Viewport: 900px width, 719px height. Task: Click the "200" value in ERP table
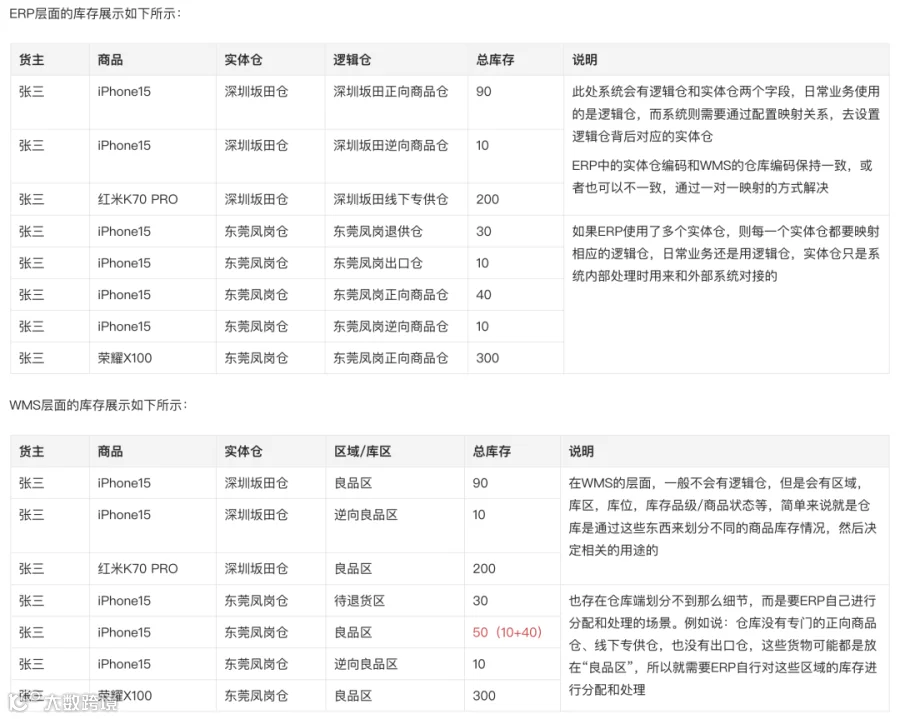[487, 200]
